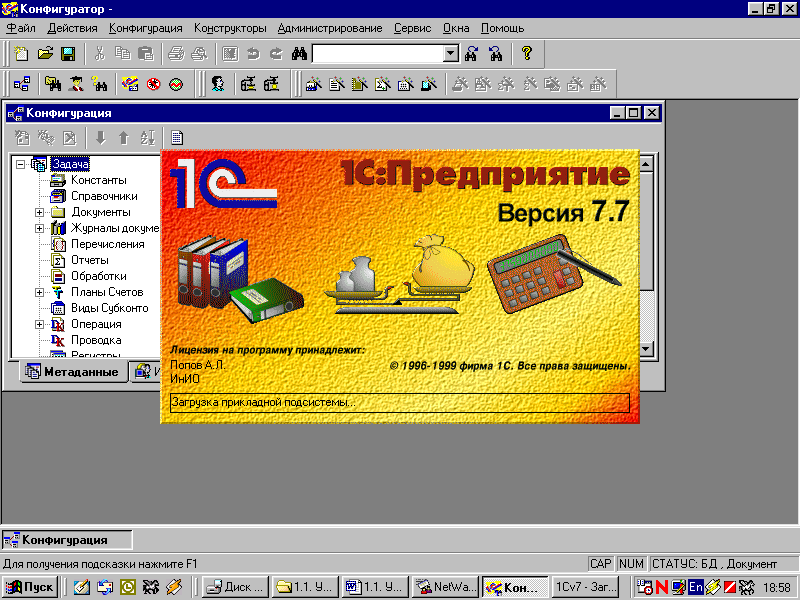The image size is (800, 600).
Task: Click the search text input field
Action: (x=378, y=54)
